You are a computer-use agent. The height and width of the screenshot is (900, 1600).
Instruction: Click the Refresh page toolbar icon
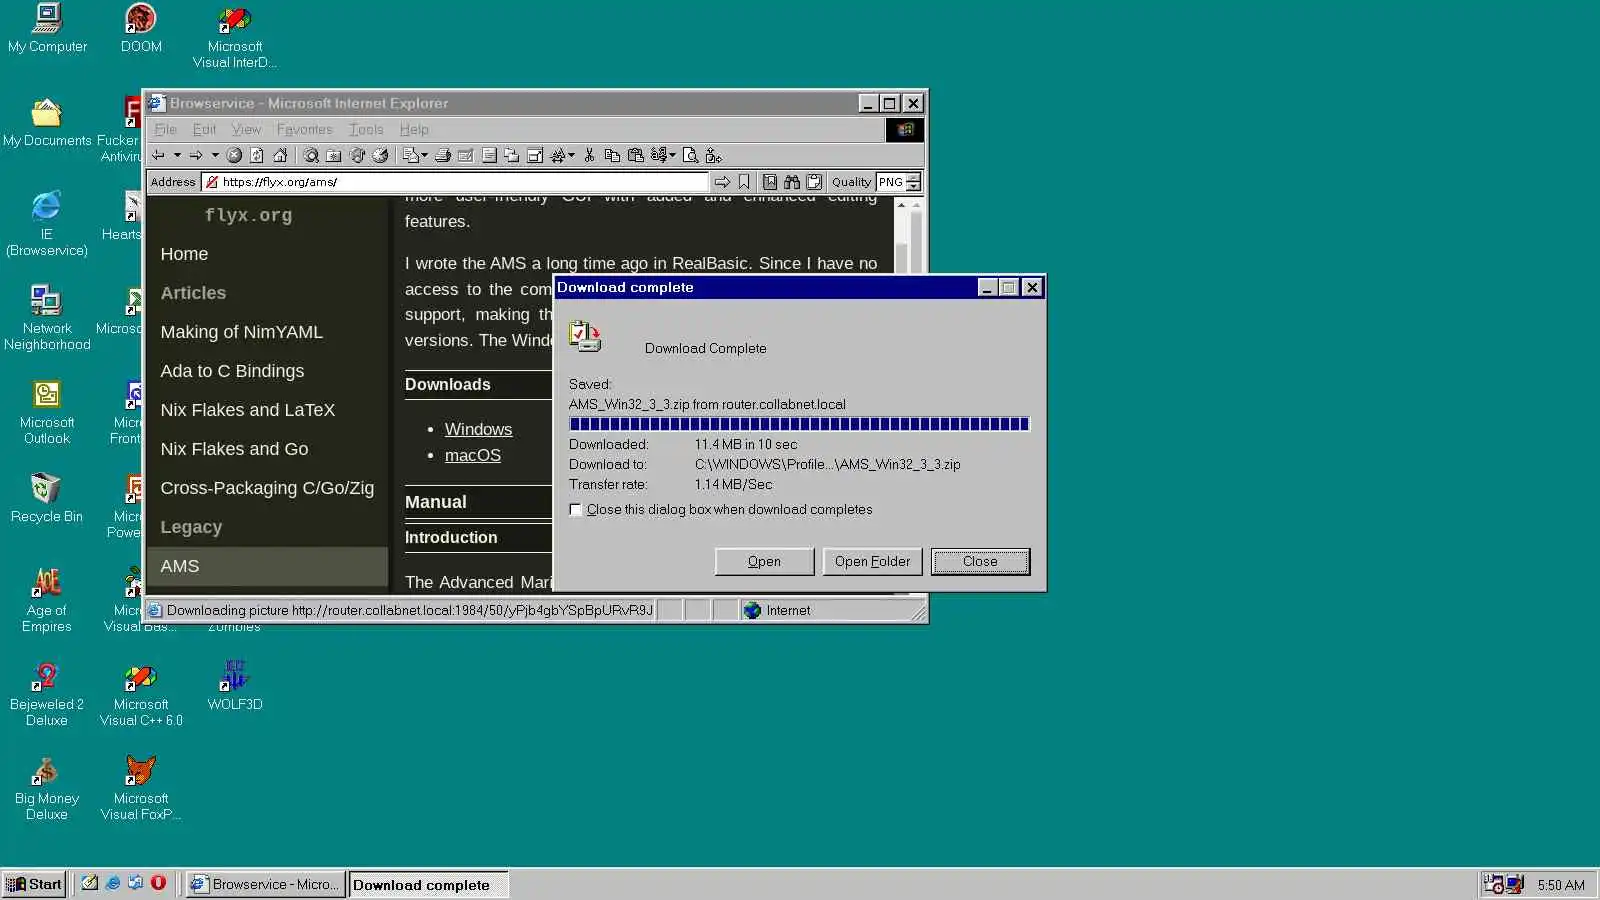257,155
